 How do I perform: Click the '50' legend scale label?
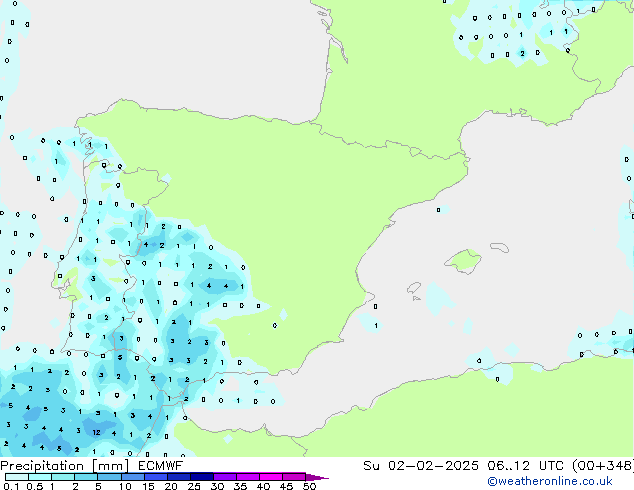click(x=309, y=486)
